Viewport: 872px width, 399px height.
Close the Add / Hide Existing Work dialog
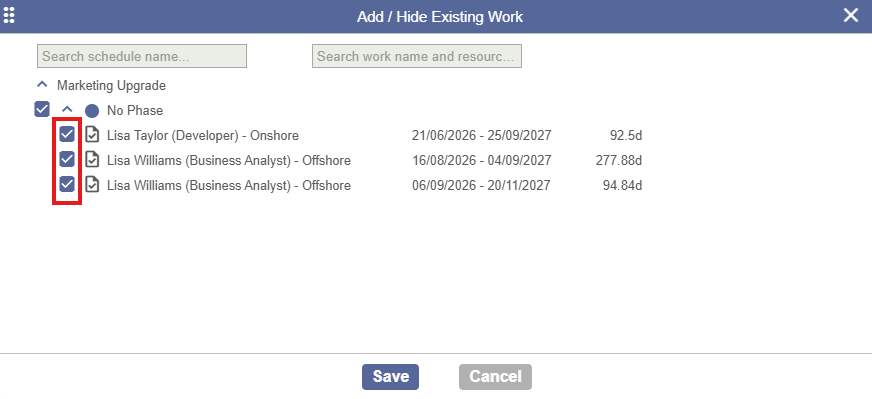851,16
